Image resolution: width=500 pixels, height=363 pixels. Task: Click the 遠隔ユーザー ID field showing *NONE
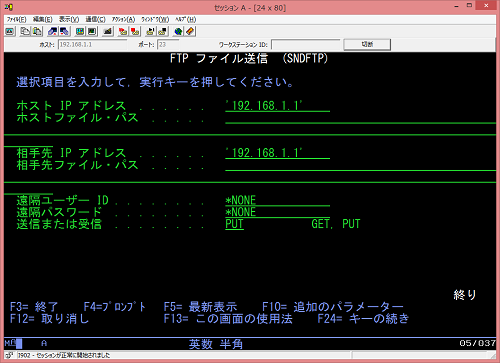[277, 200]
